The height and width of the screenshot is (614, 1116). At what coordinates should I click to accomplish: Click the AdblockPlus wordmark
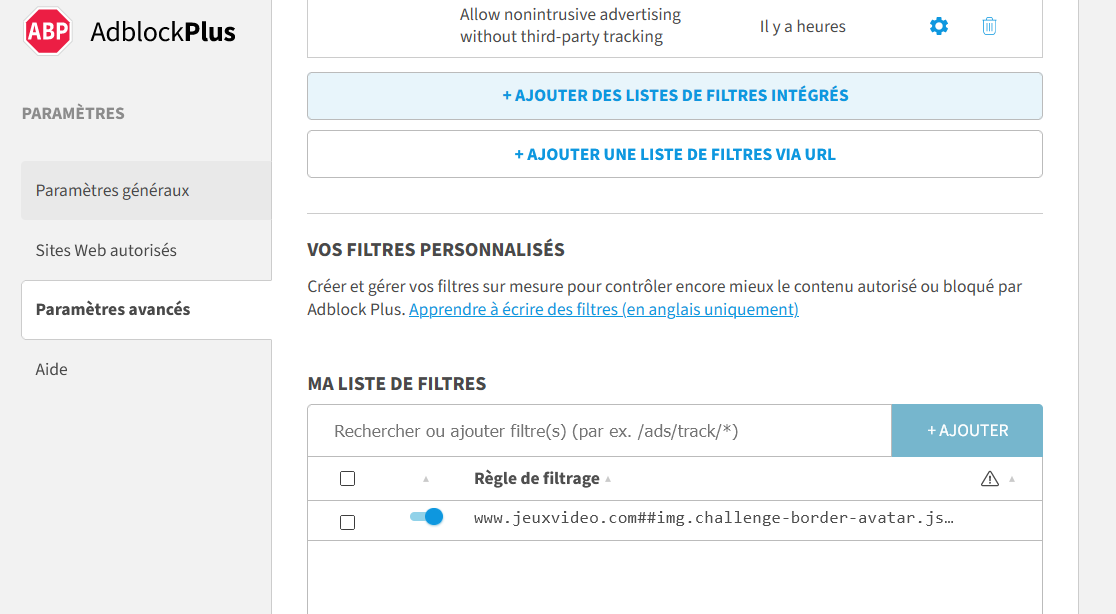(x=162, y=32)
